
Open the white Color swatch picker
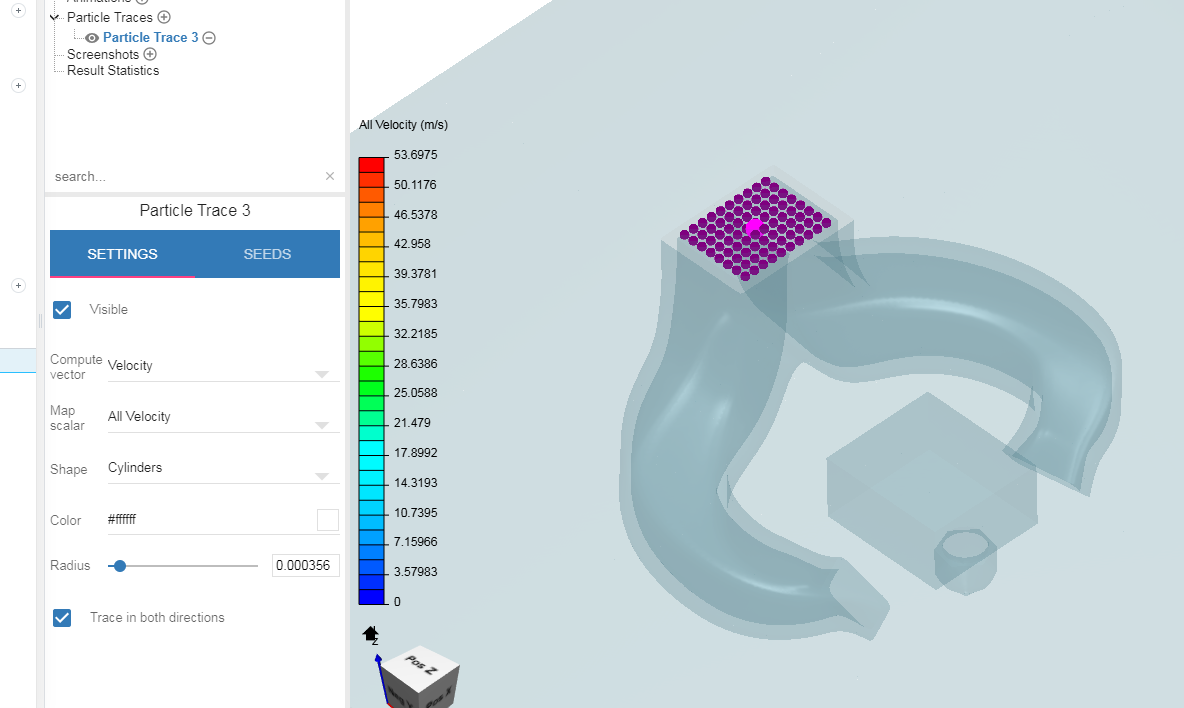pyautogui.click(x=328, y=519)
